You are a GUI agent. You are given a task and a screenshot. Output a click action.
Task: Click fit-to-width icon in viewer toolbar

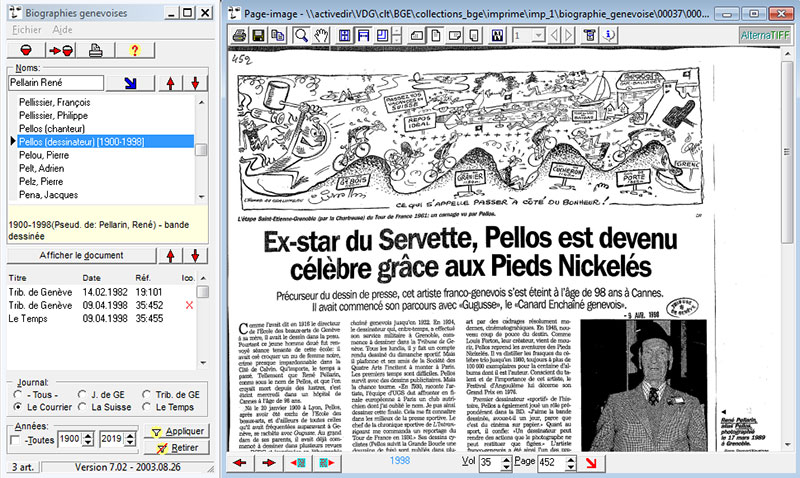(x=363, y=35)
